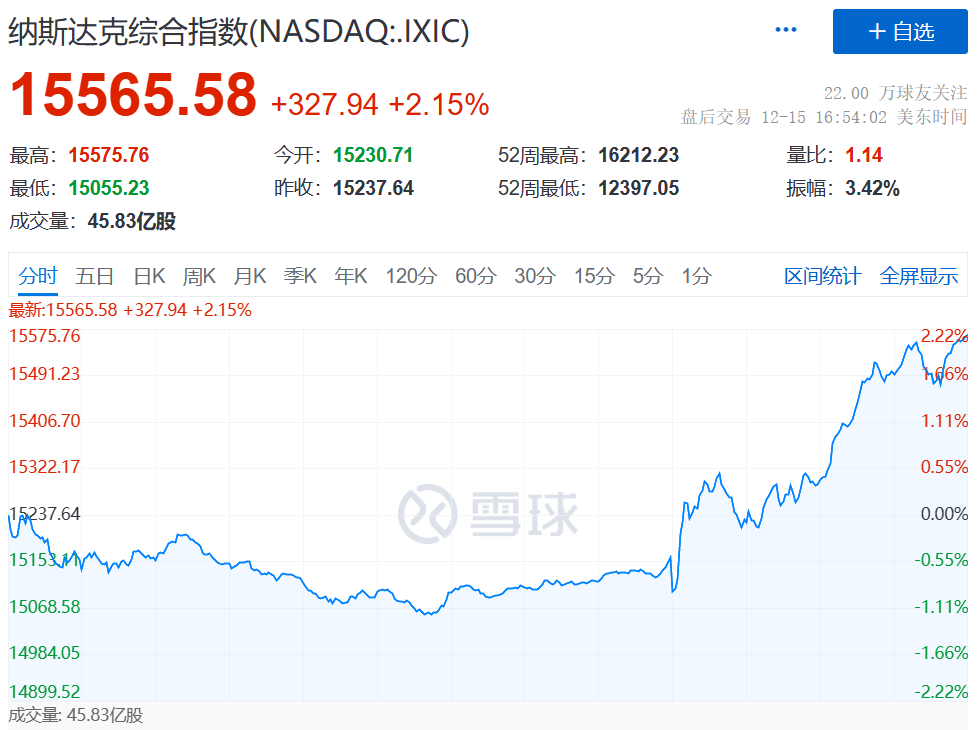Click the intraday price line peak near 15575.76

pos(965,339)
